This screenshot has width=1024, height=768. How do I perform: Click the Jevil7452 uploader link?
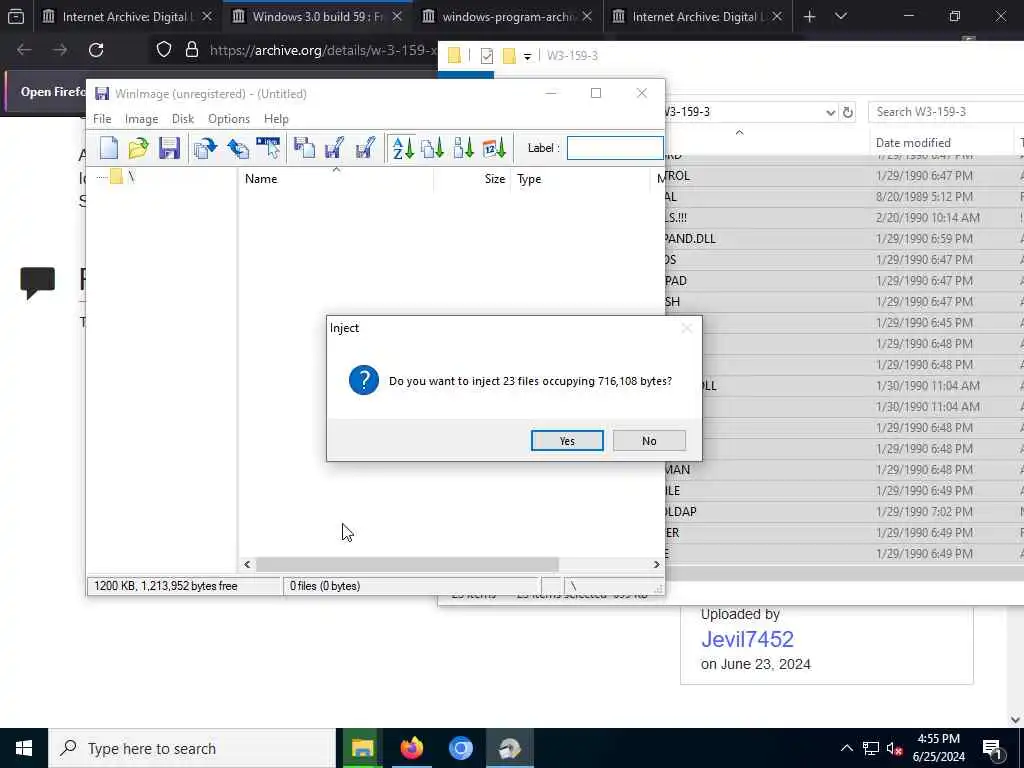pos(747,639)
